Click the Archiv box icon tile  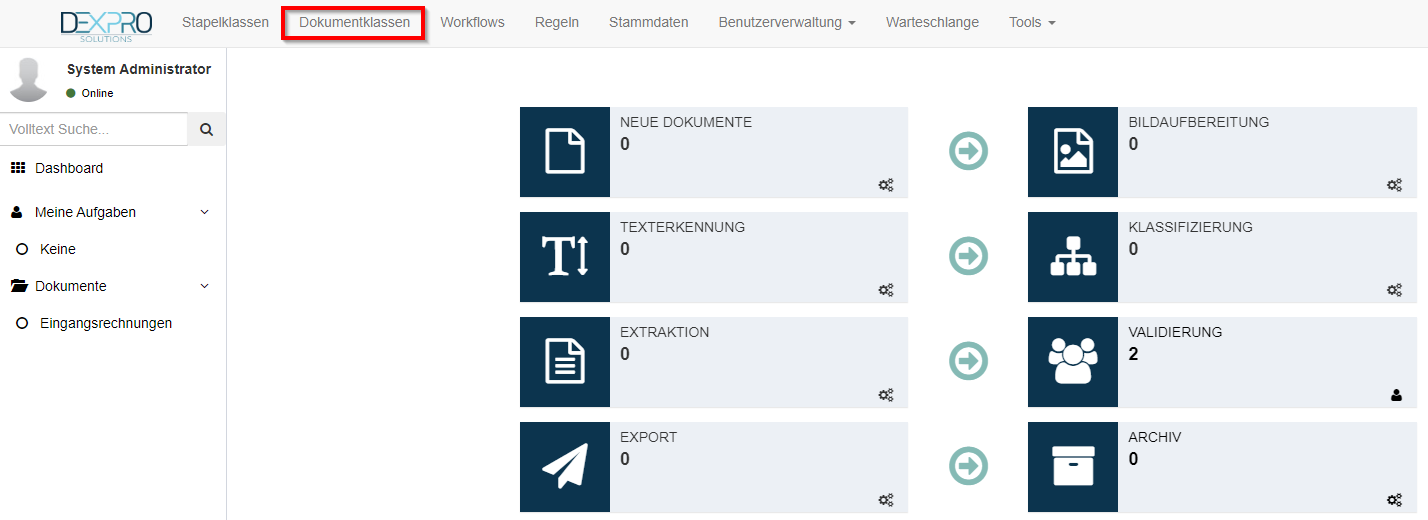click(1072, 467)
